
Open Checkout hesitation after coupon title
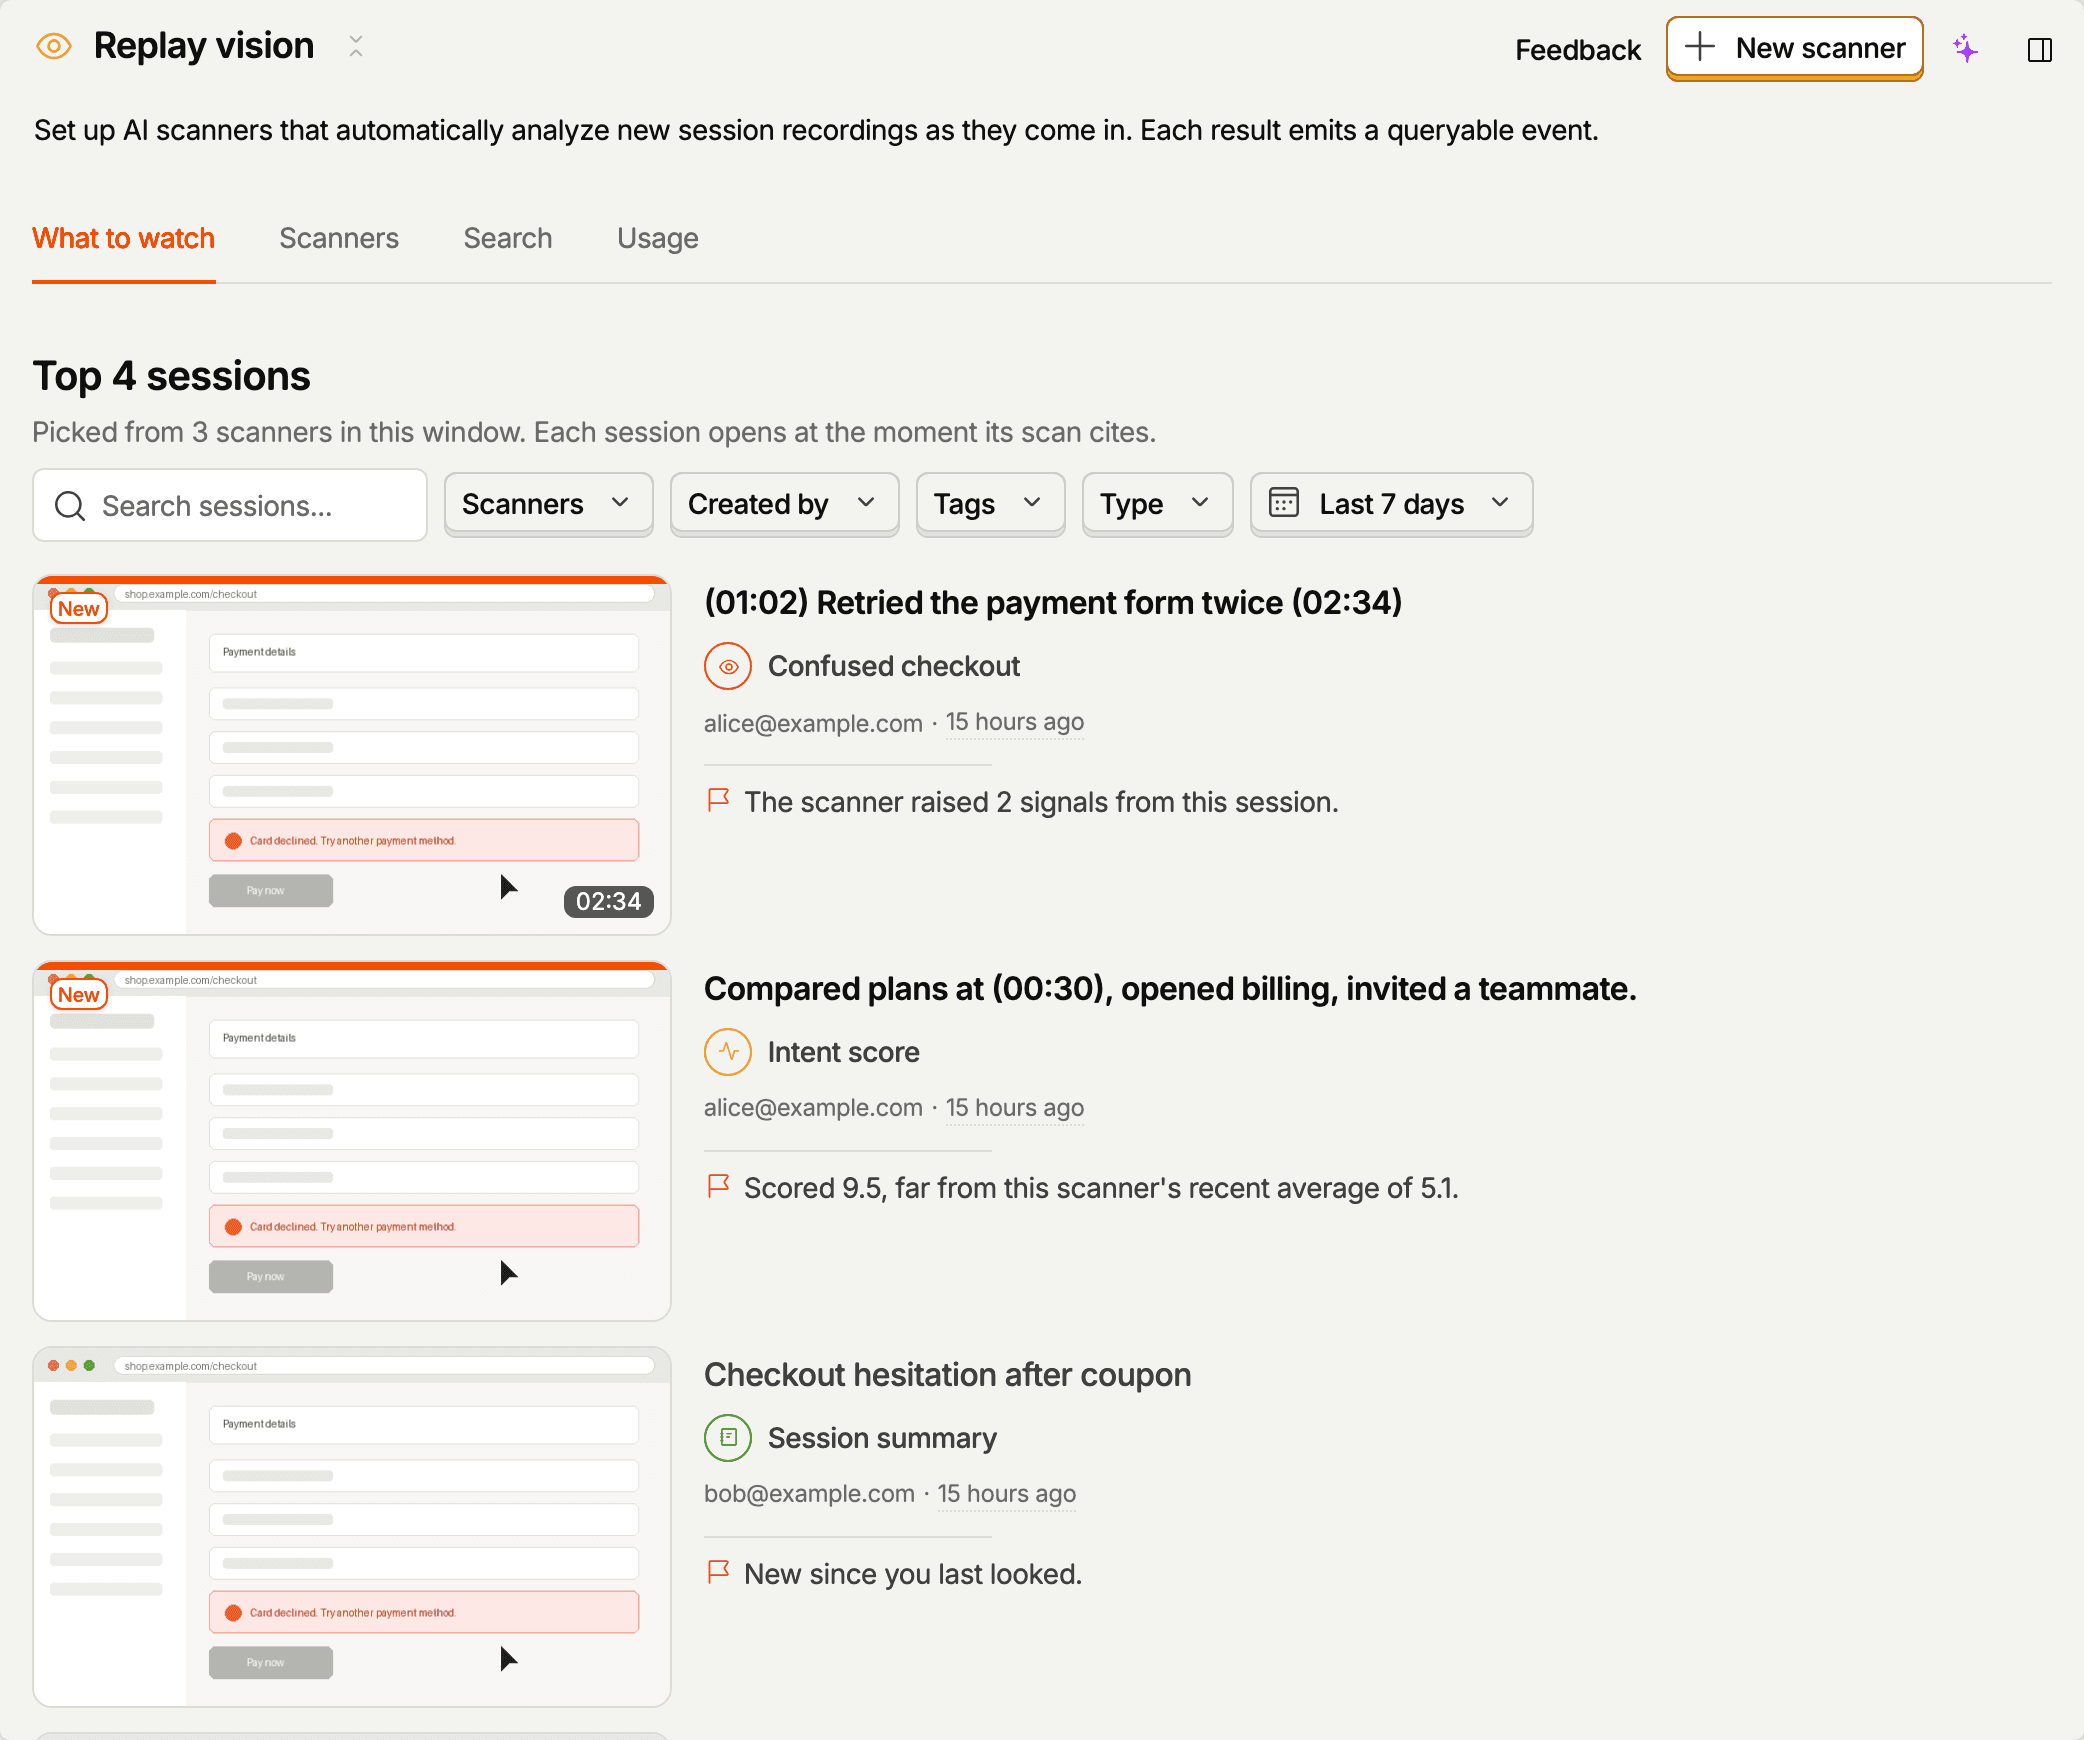point(947,1375)
